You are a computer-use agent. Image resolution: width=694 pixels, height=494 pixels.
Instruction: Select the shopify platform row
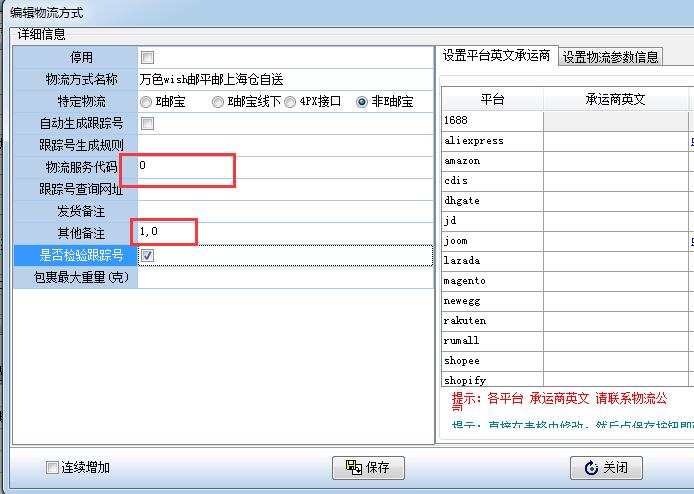point(493,380)
